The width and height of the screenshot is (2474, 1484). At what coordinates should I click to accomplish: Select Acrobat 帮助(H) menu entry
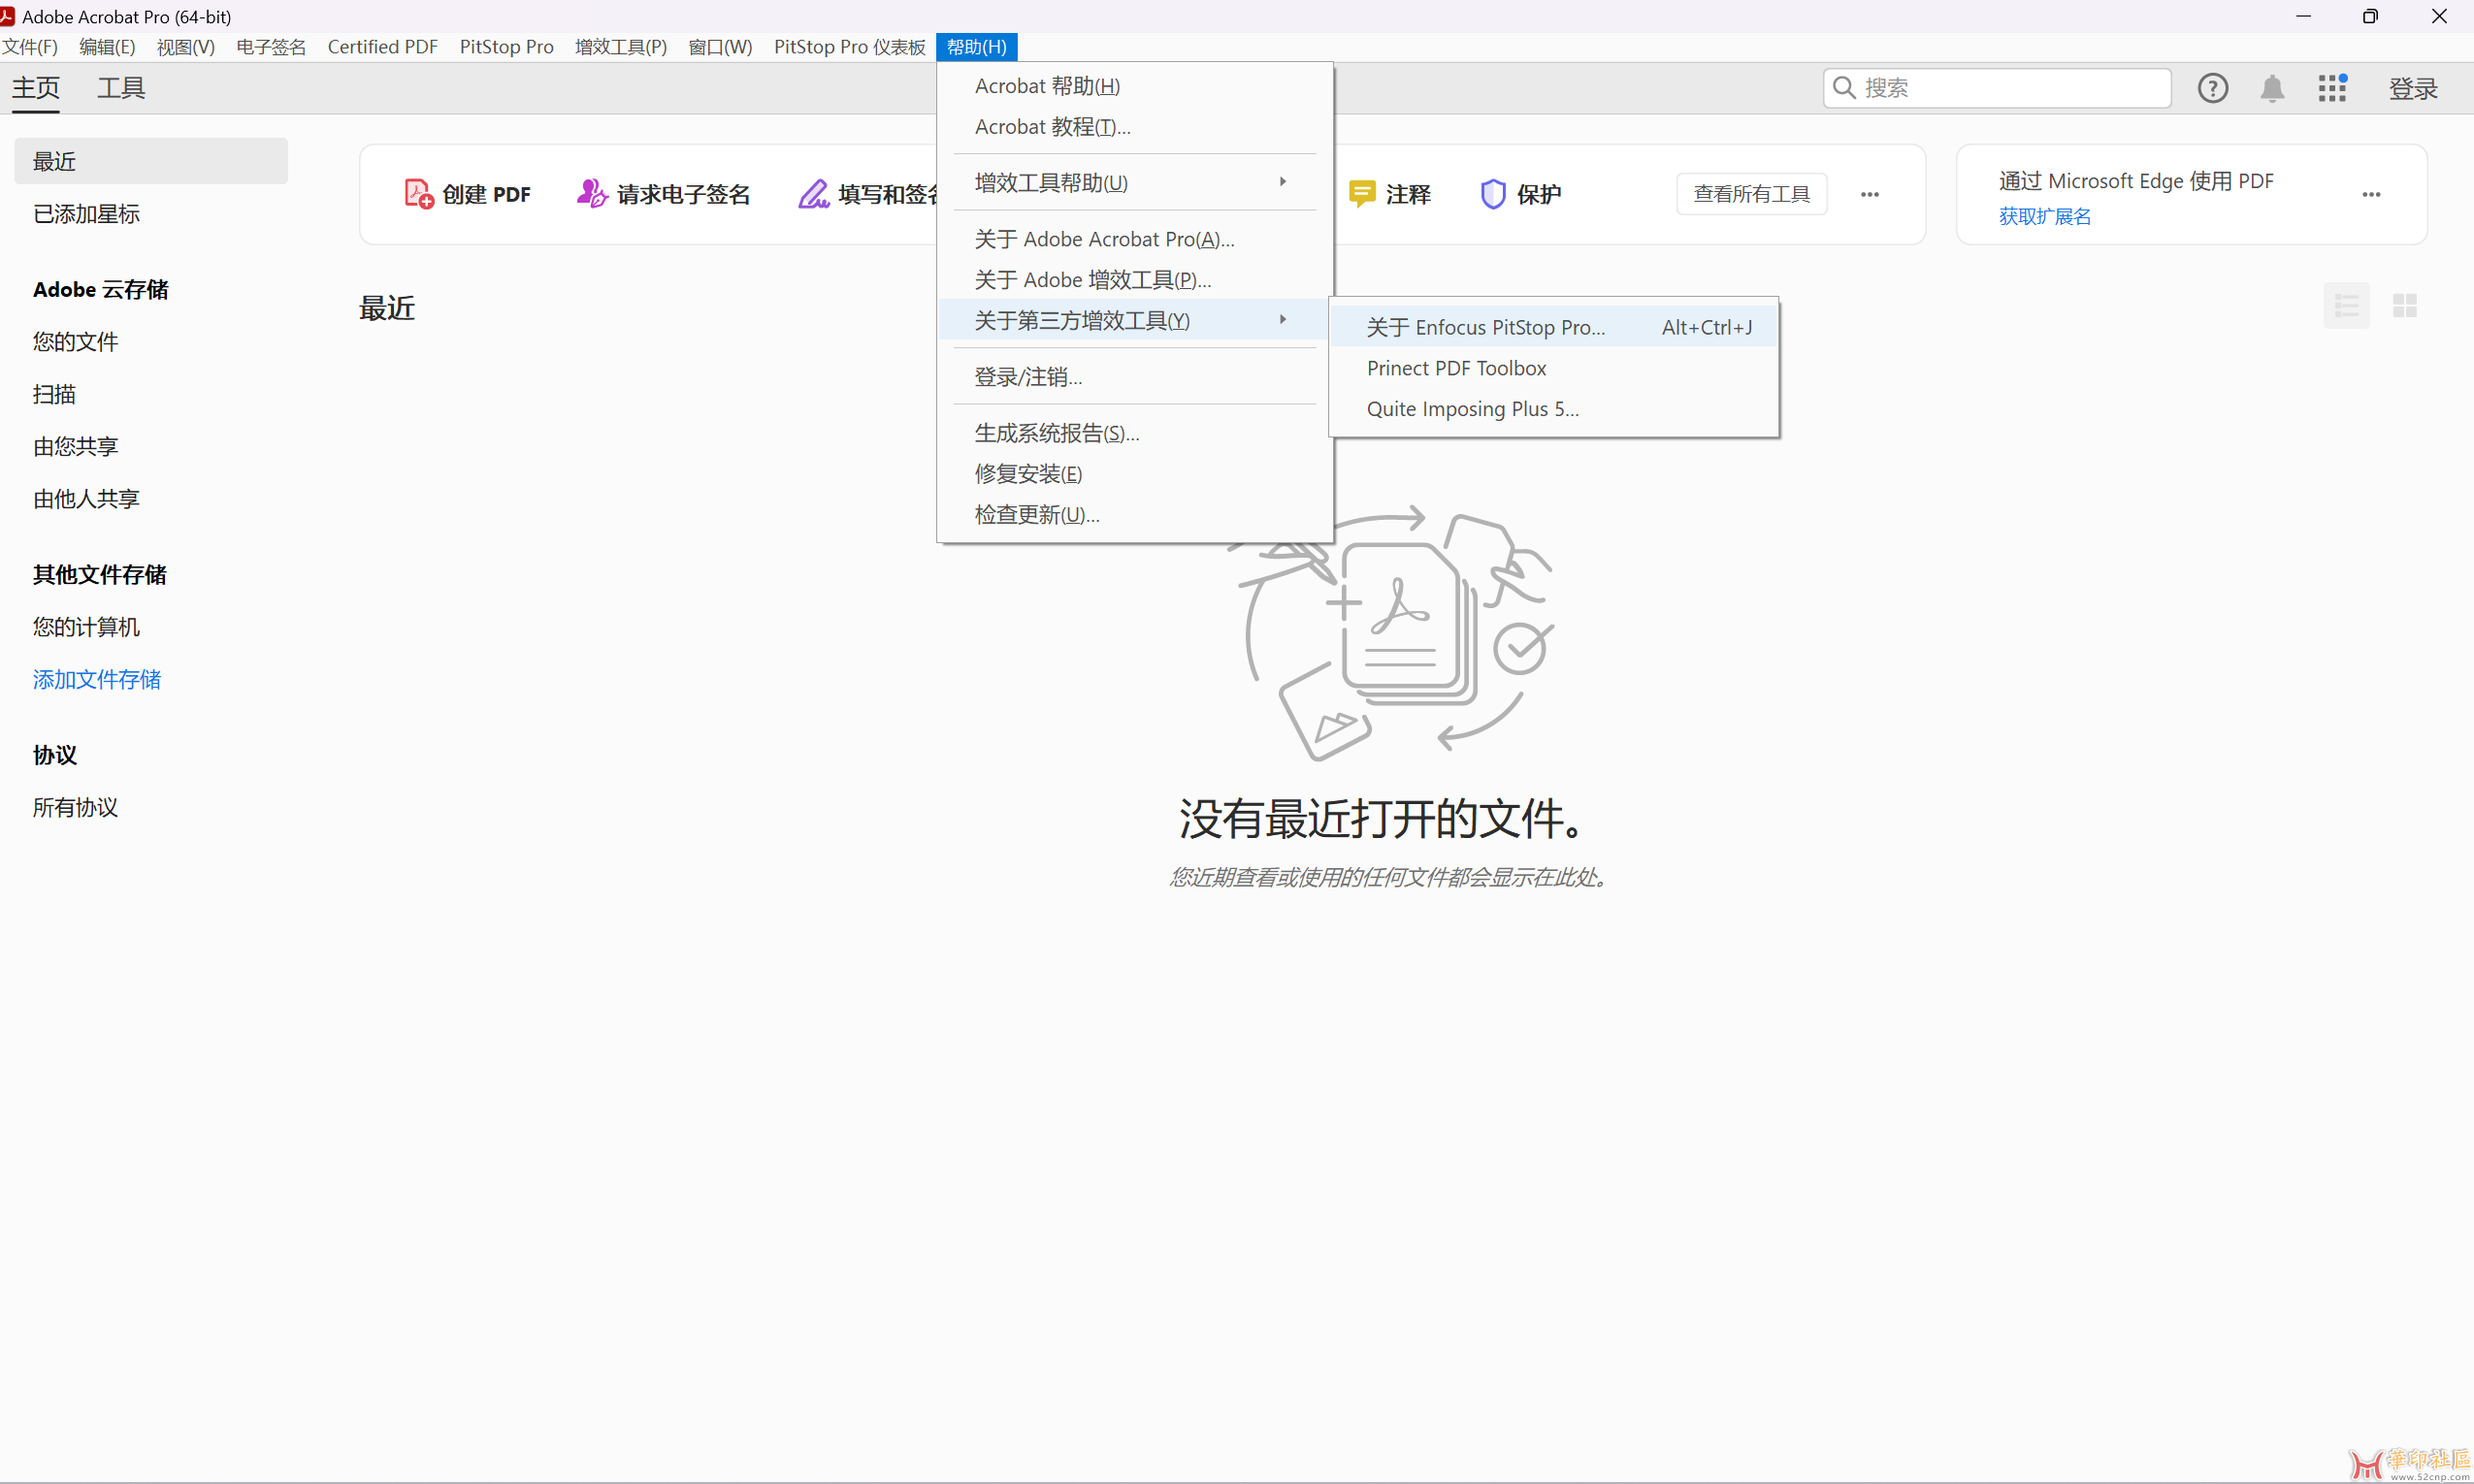click(x=1135, y=86)
